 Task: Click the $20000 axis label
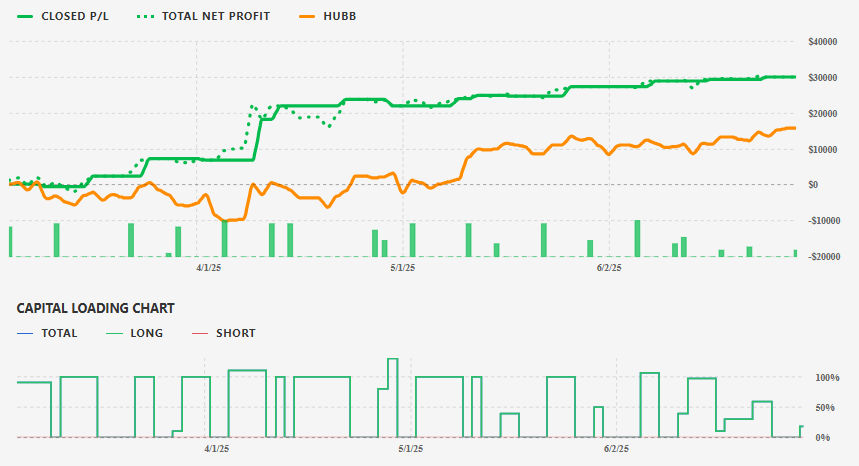click(x=823, y=113)
